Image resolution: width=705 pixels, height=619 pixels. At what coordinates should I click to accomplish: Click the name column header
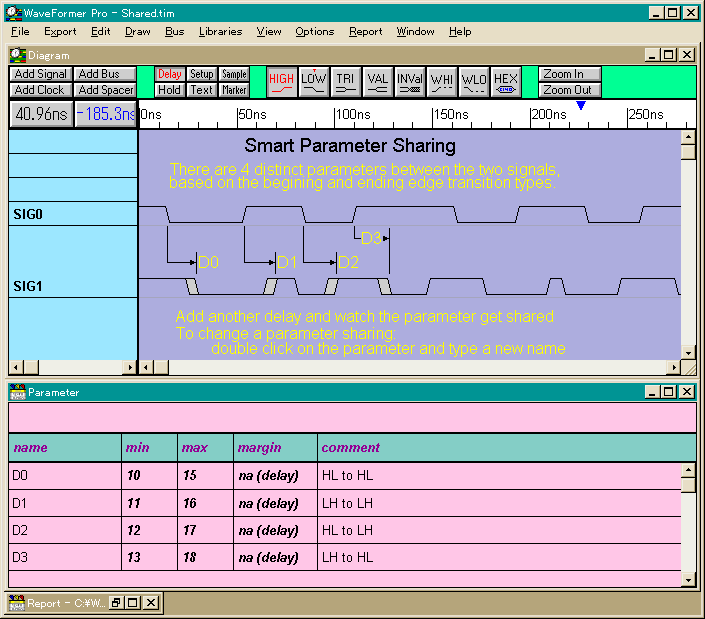[31, 447]
